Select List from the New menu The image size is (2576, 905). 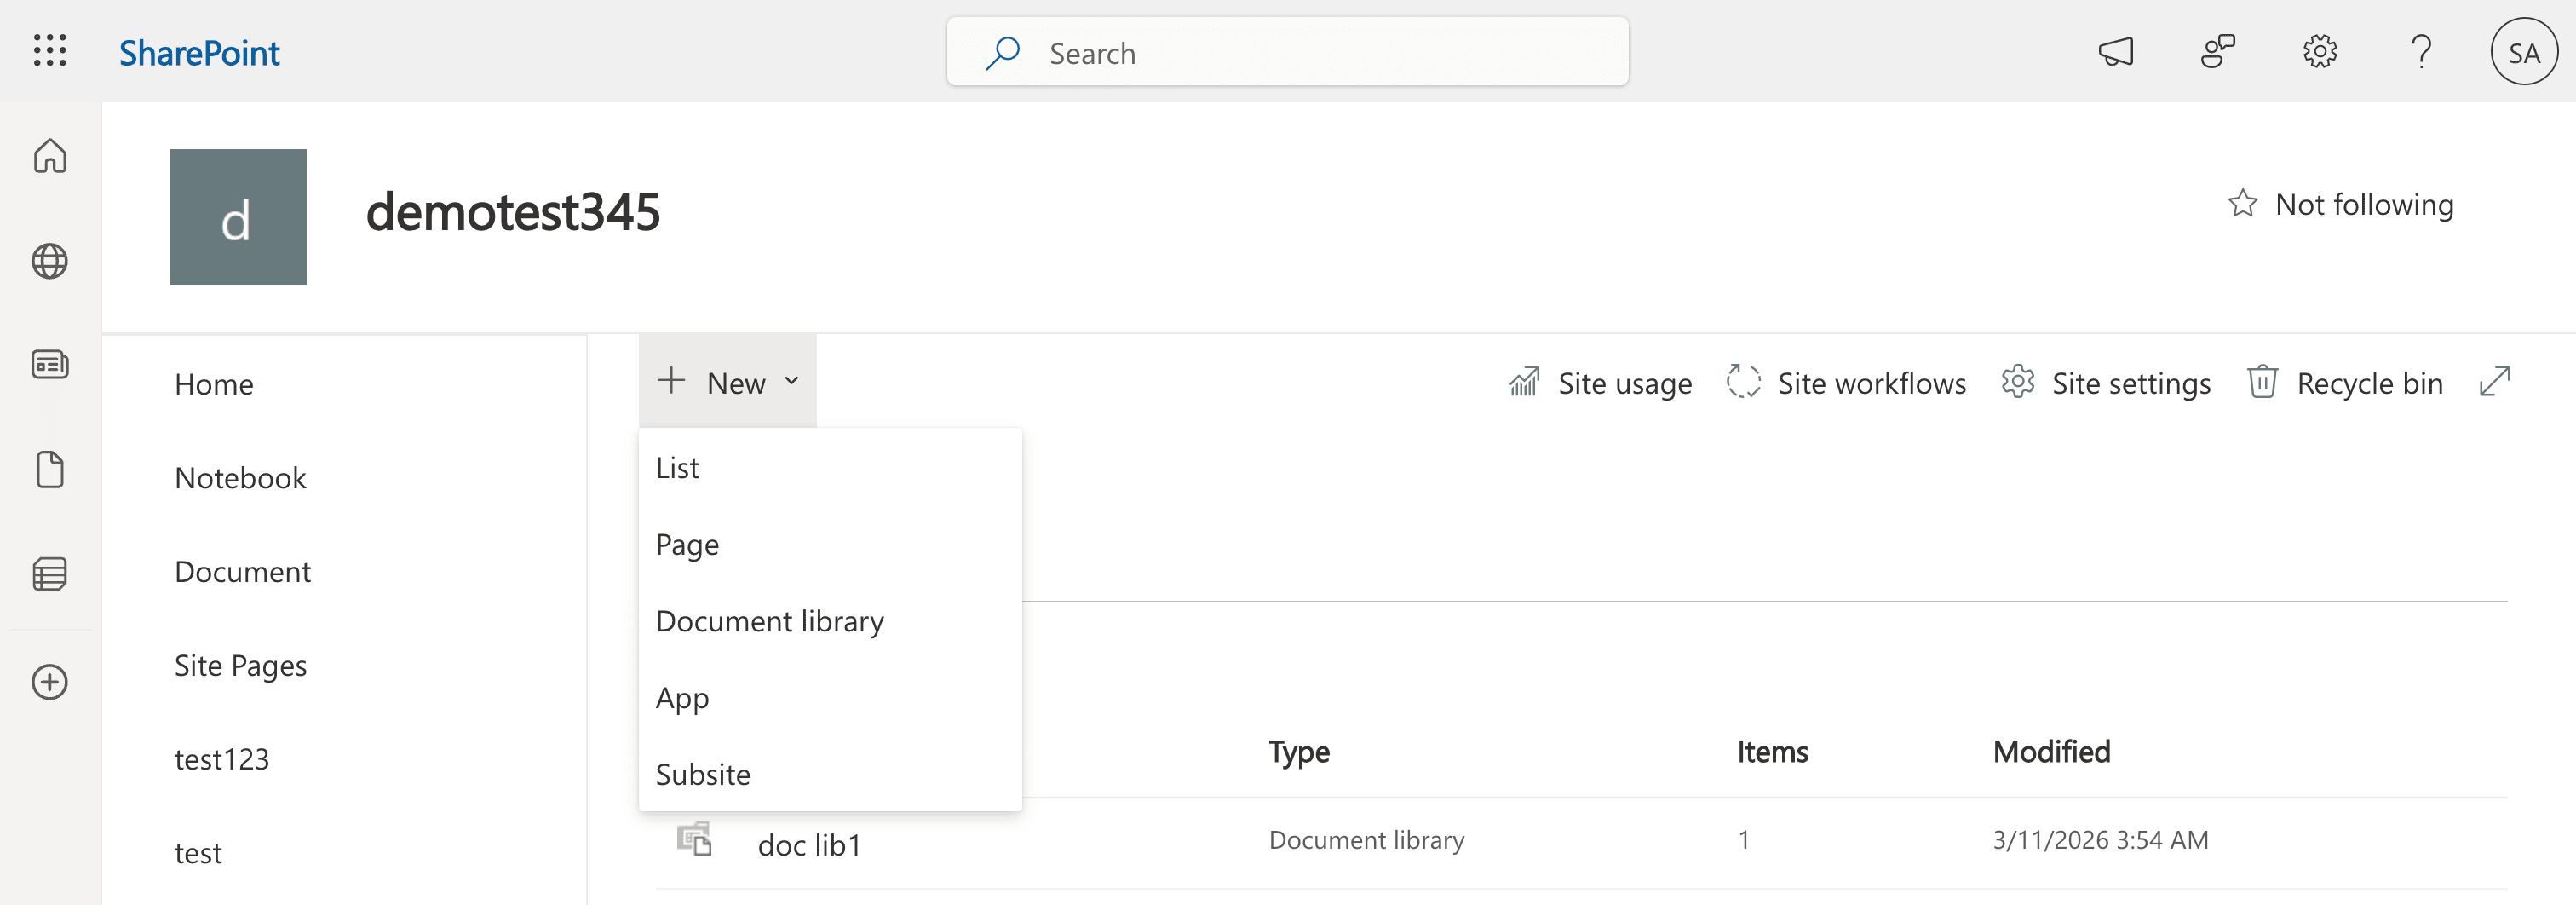[678, 467]
